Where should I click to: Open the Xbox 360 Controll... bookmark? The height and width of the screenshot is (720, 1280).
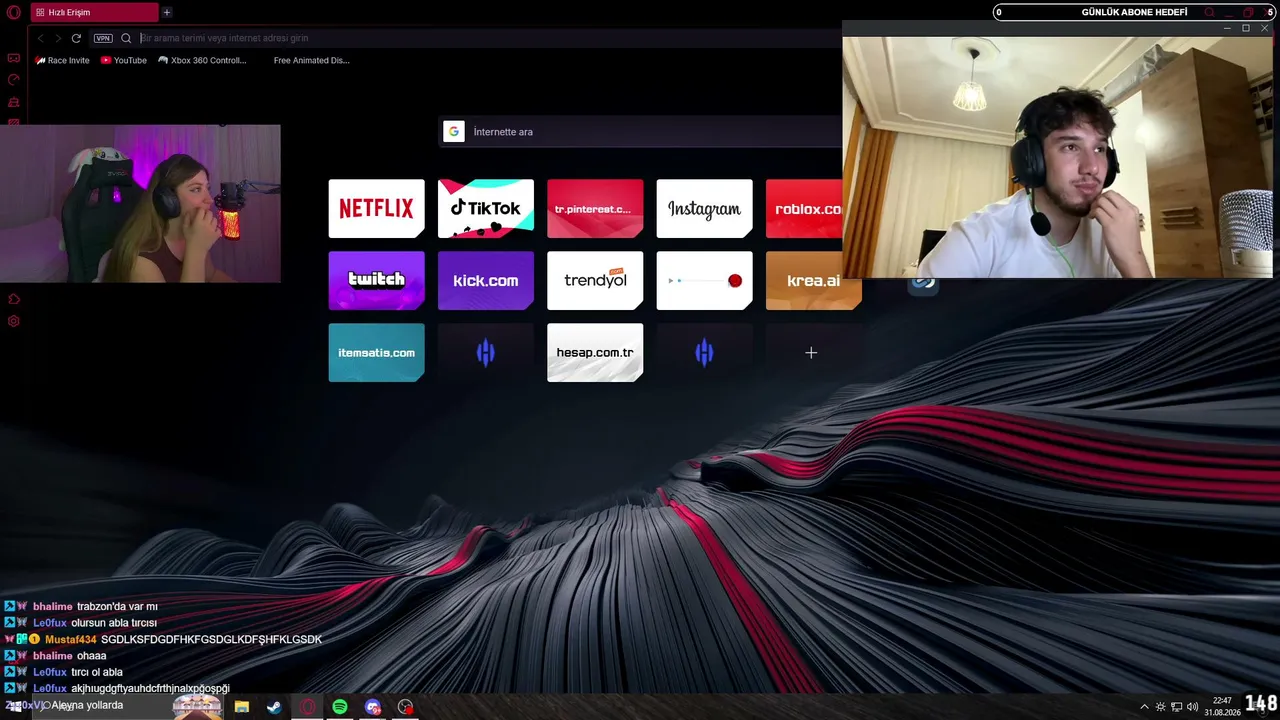(202, 60)
